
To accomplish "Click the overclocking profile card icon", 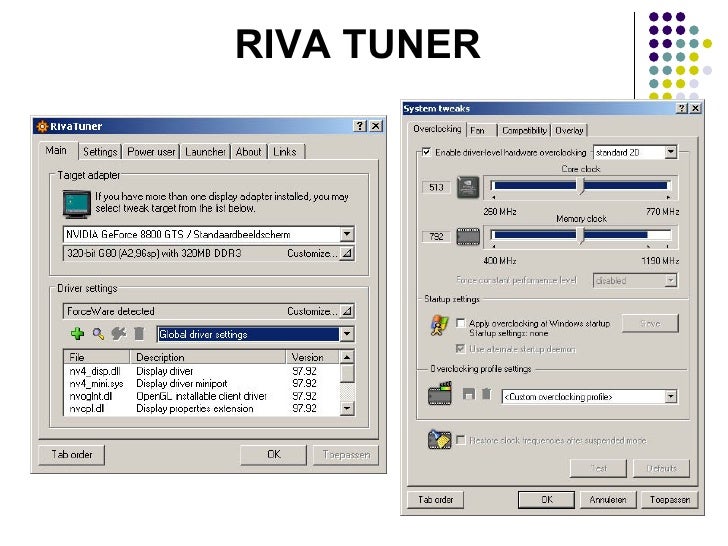I will (x=439, y=394).
